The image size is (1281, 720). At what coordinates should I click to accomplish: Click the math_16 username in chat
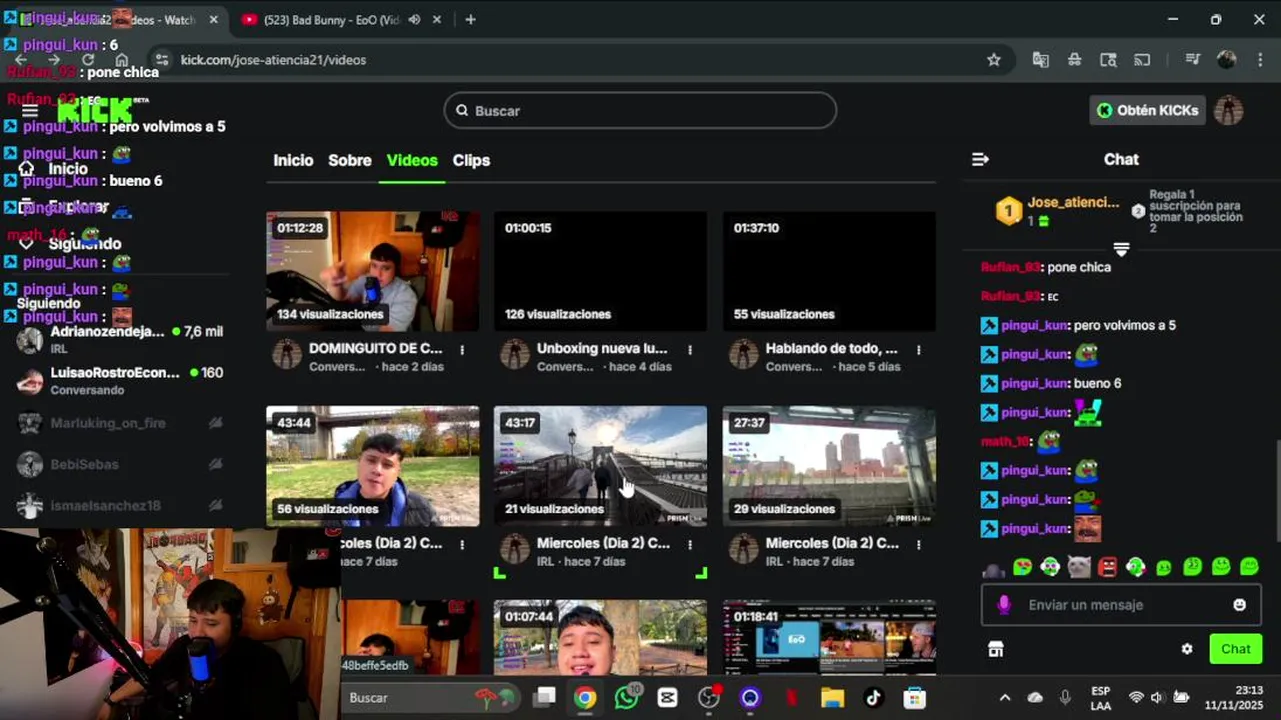tap(1006, 441)
